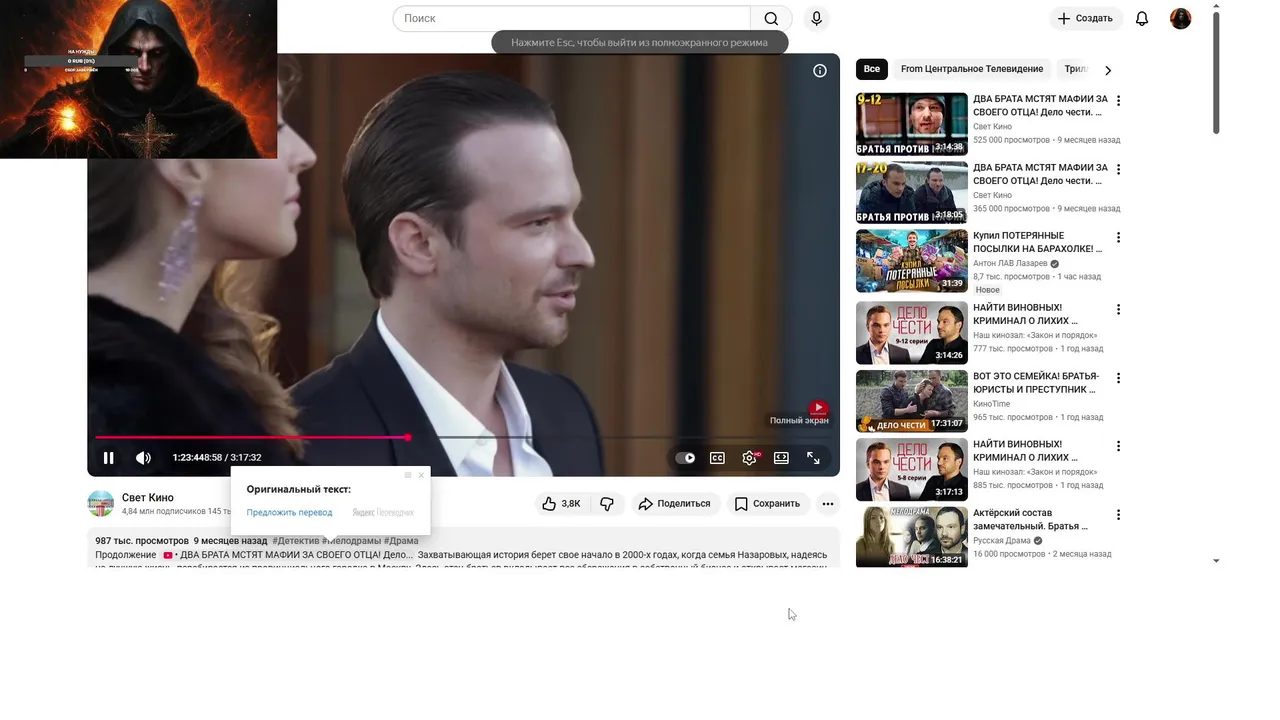The width and height of the screenshot is (1280, 720).
Task: Open ДЕЛО ЧЕСТИ thumbnail 3:17:13
Action: (912, 470)
